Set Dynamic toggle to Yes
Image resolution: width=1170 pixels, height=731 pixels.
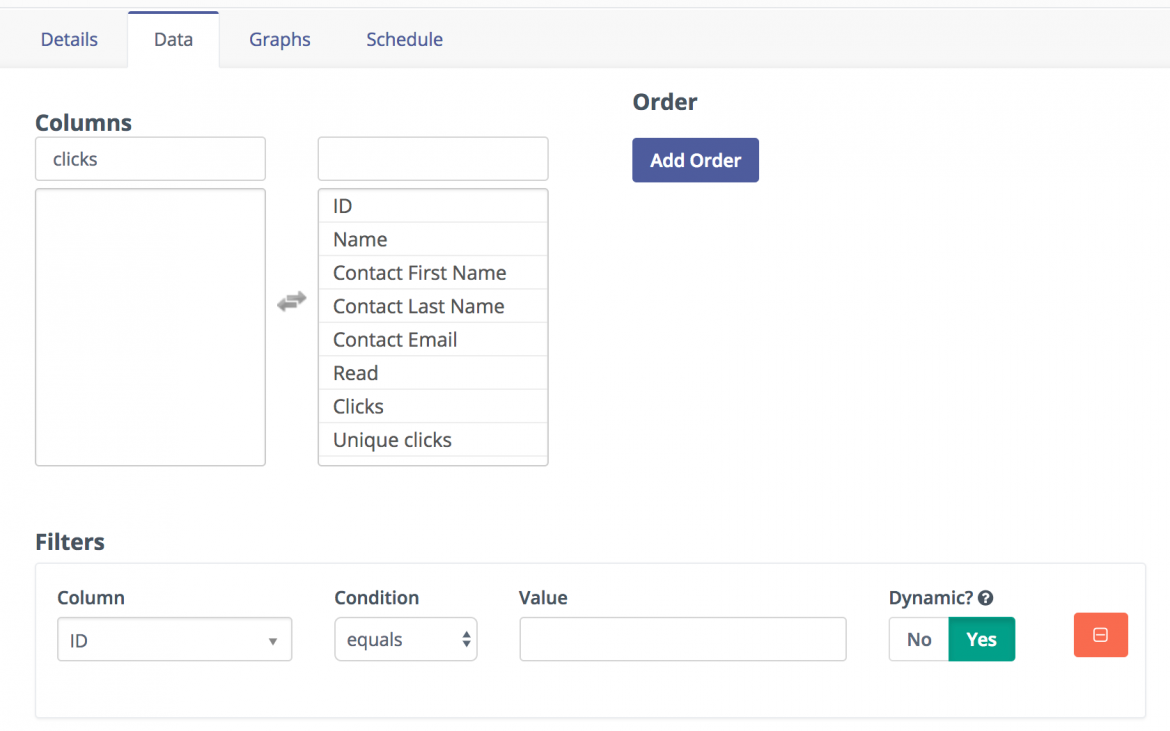981,640
